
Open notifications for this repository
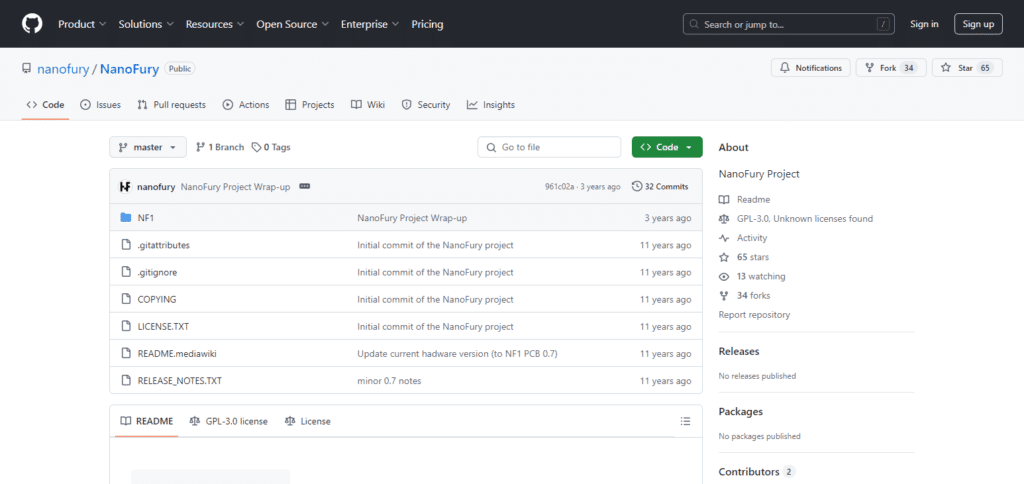pos(811,68)
